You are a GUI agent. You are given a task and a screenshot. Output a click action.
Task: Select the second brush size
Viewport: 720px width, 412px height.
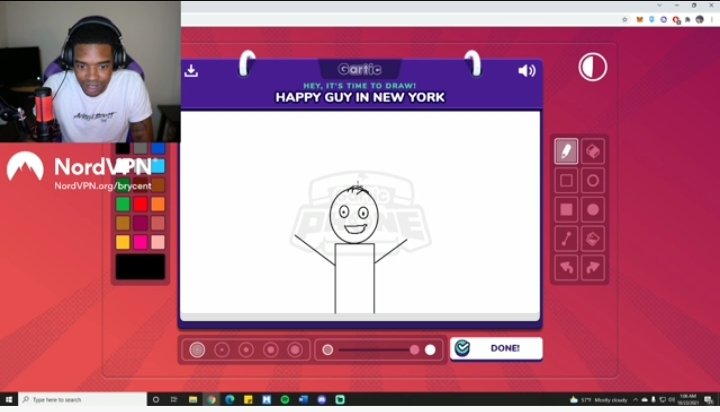(222, 350)
